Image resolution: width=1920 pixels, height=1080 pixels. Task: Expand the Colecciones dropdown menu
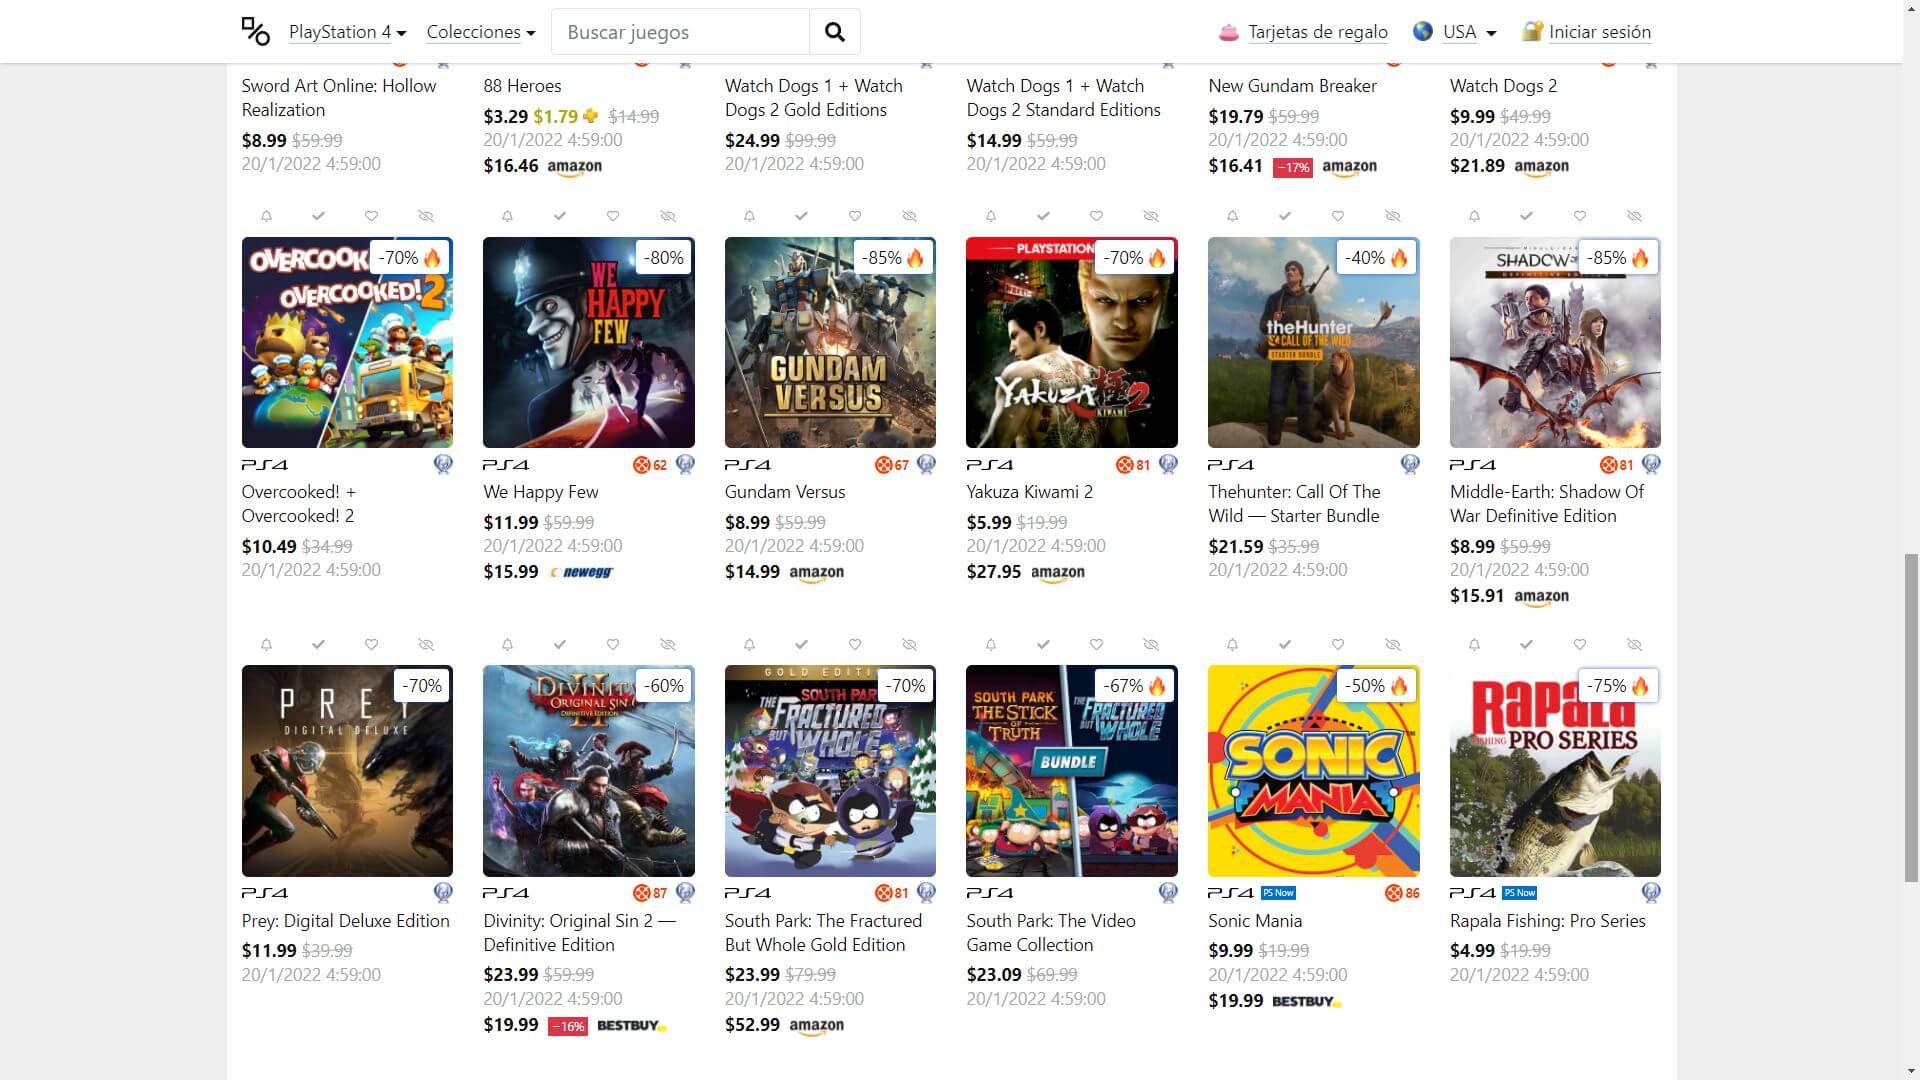pos(481,32)
